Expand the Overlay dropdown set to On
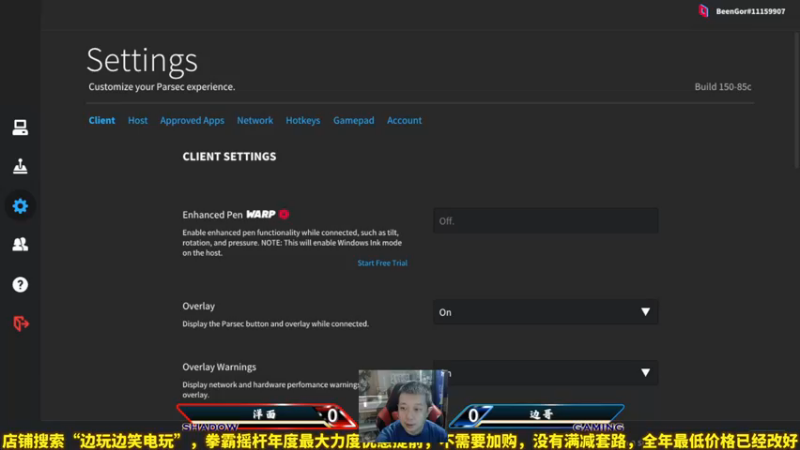The height and width of the screenshot is (450, 800). (x=545, y=312)
